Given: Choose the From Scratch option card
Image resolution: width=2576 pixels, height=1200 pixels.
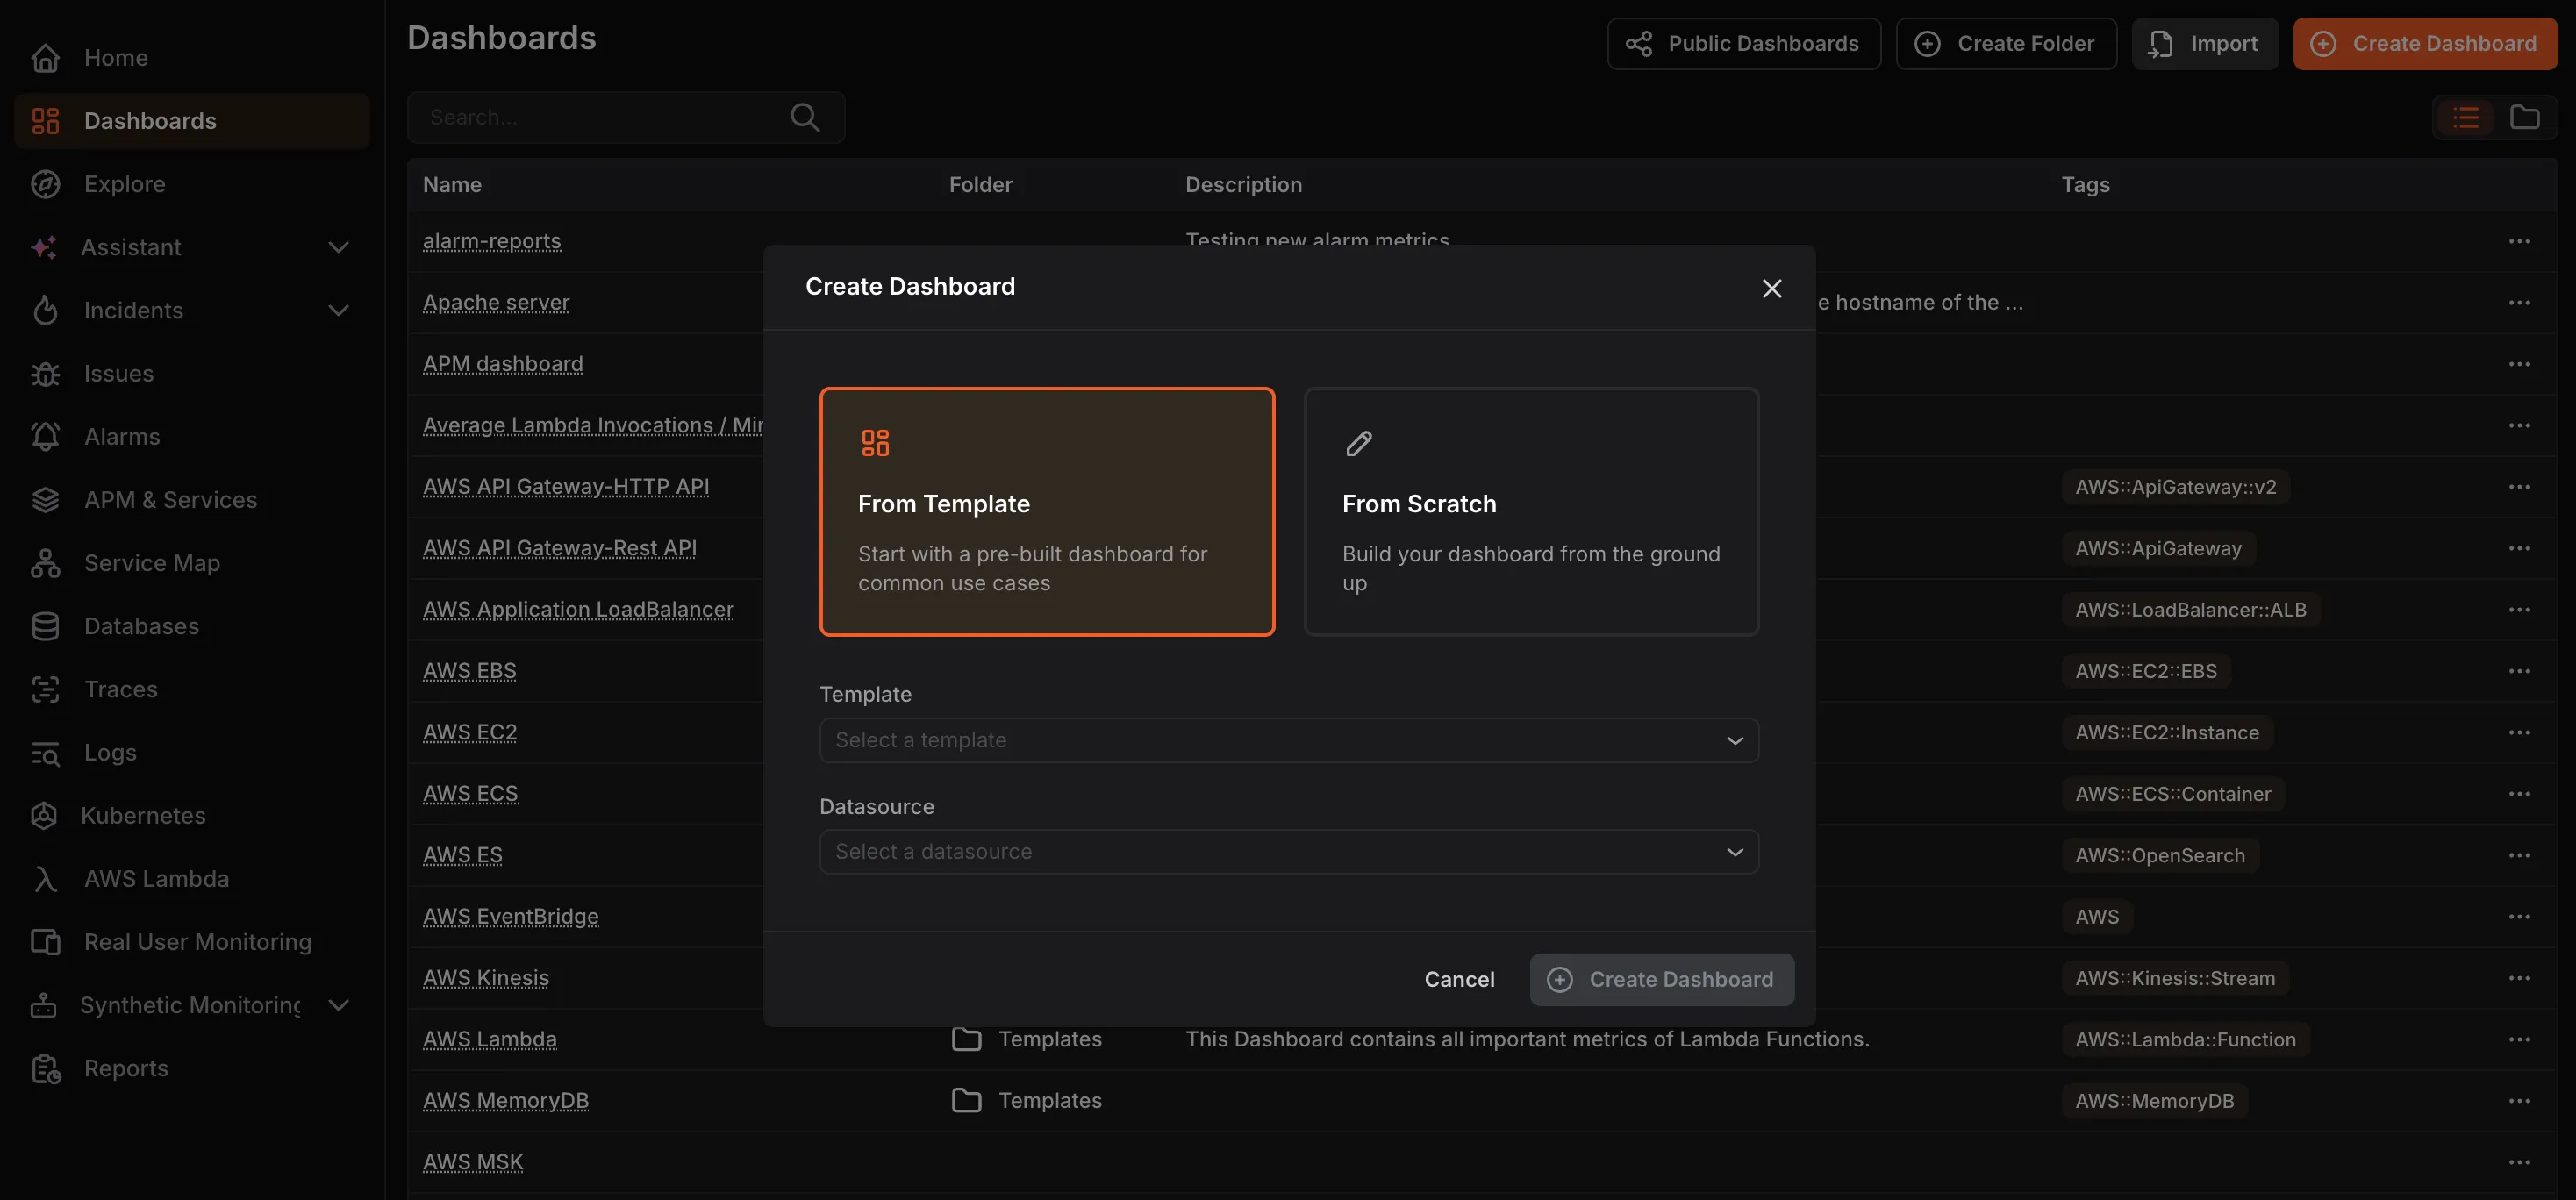Looking at the screenshot, I should 1531,511.
